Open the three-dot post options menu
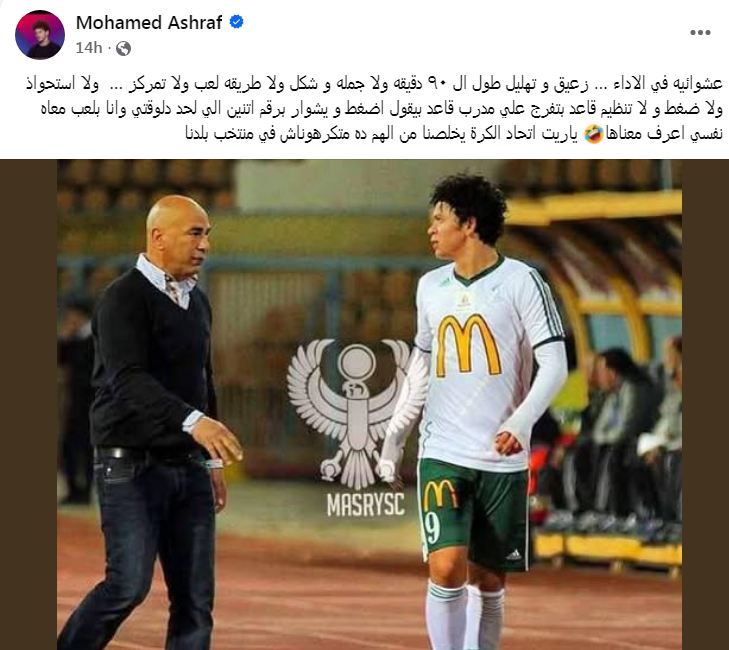Screen dimensions: 729x650 tap(700, 33)
